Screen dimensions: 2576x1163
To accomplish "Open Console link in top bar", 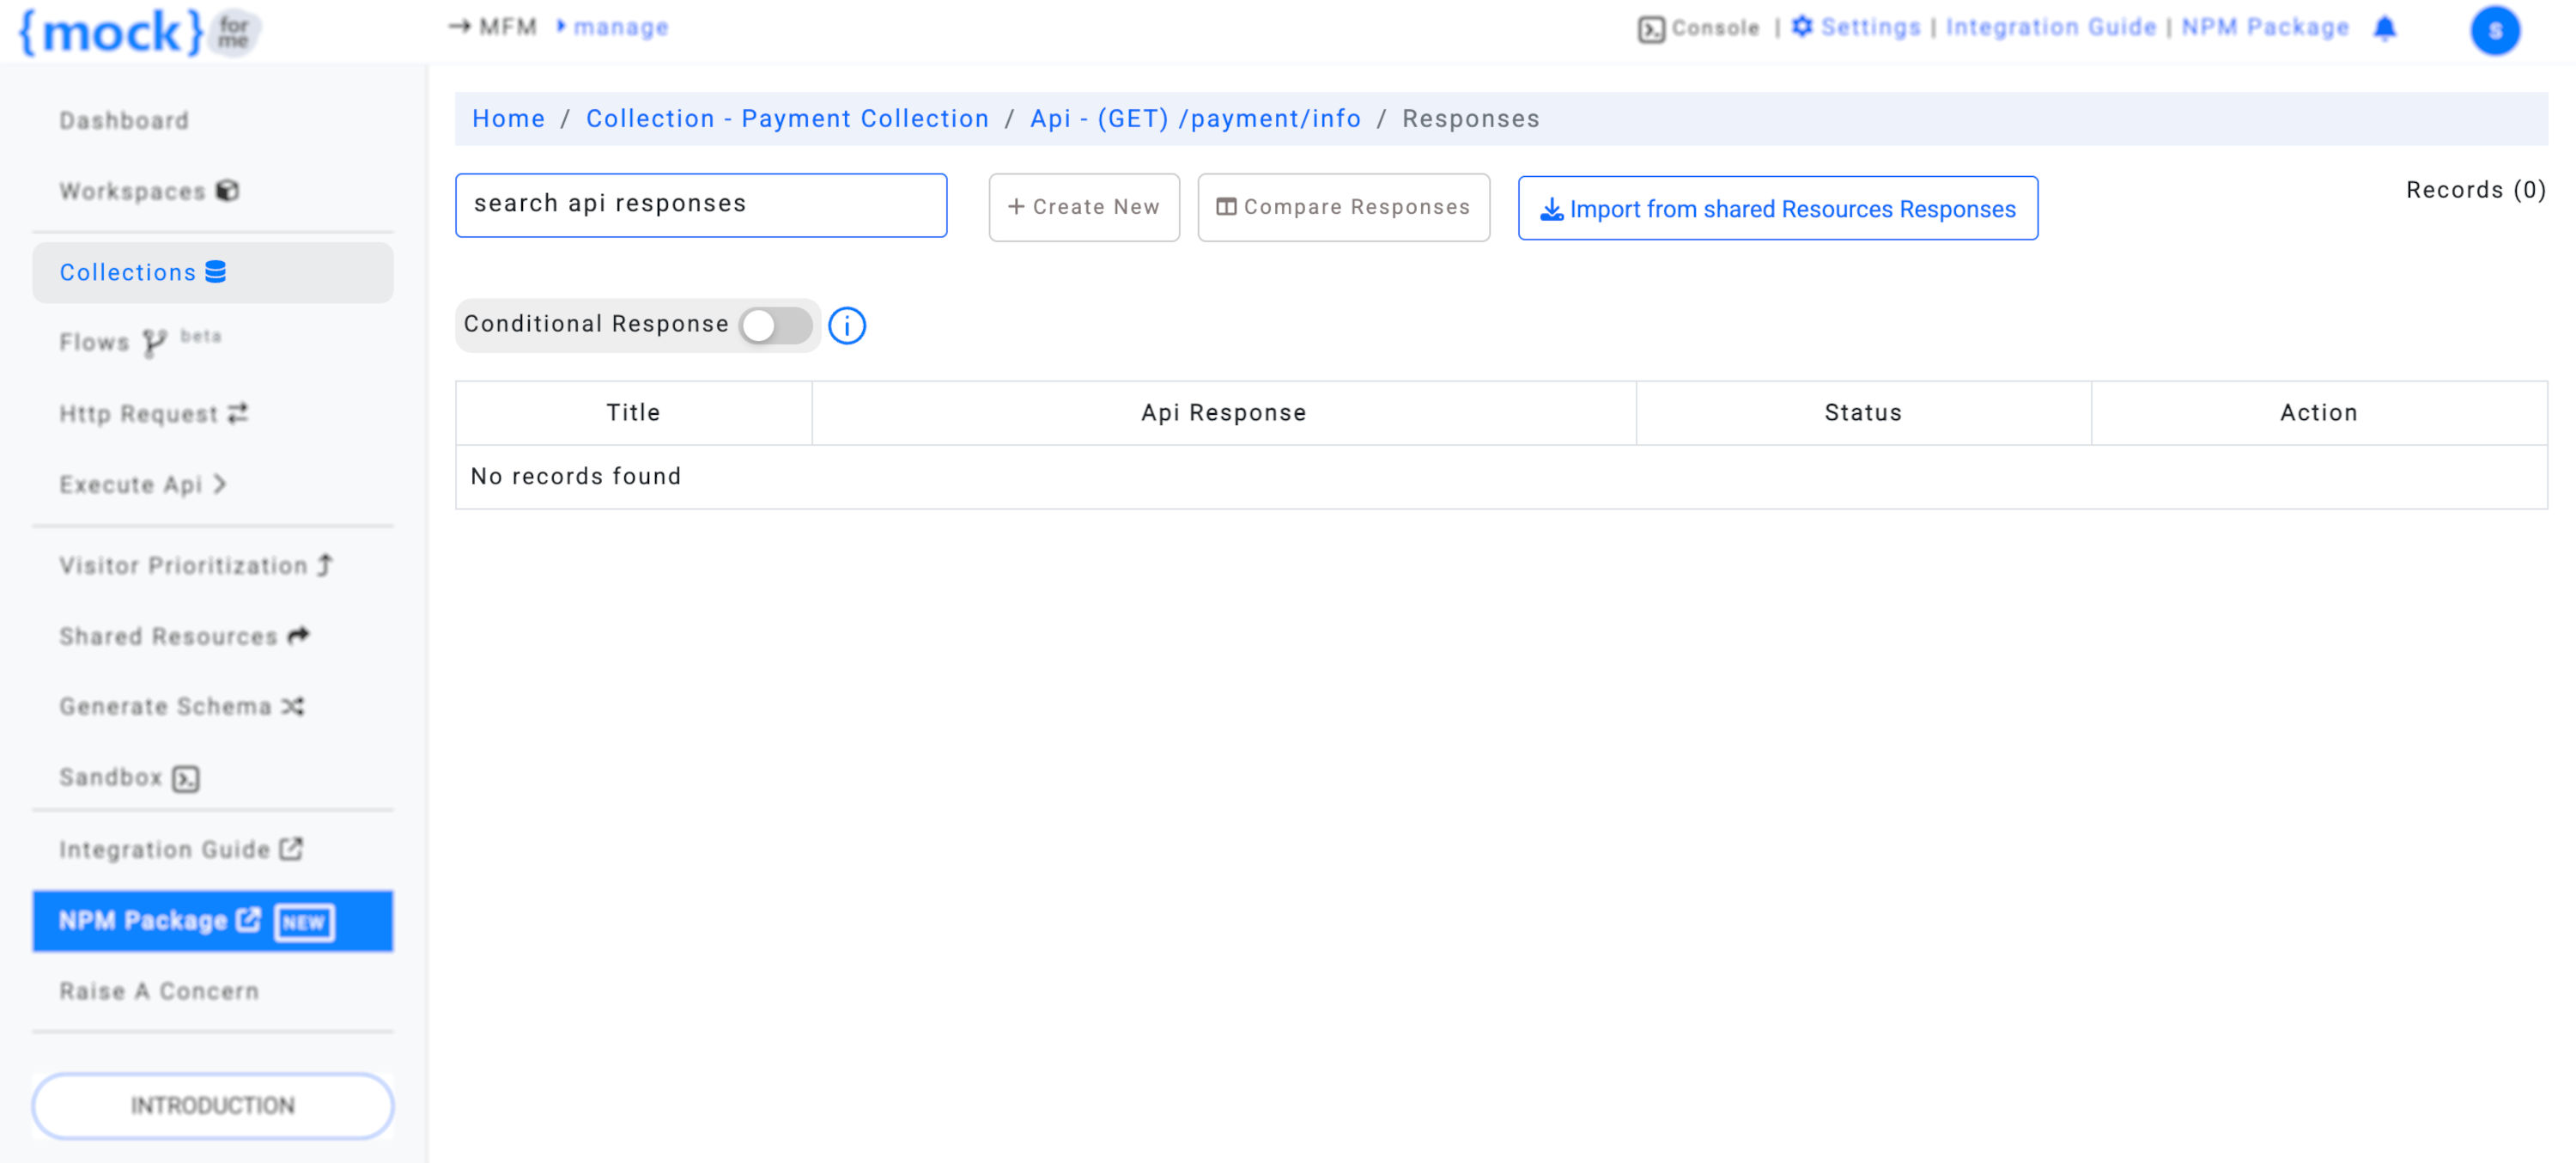I will point(1714,28).
